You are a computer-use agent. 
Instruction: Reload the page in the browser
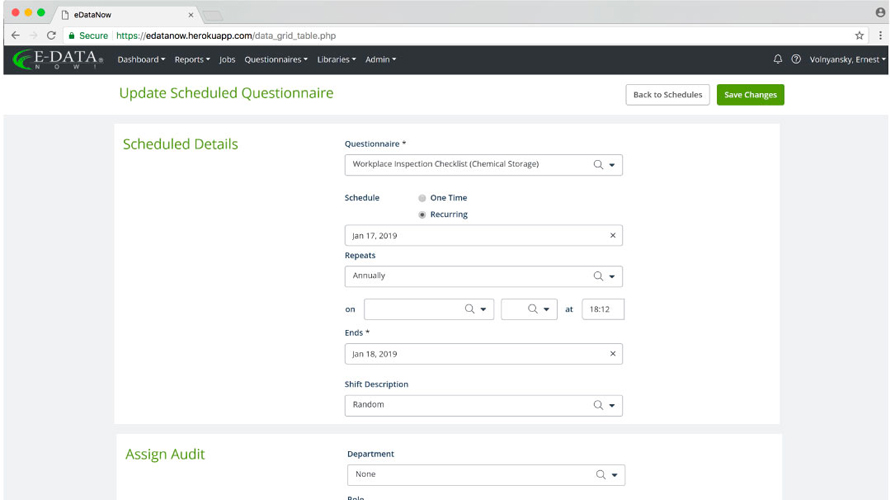51,35
